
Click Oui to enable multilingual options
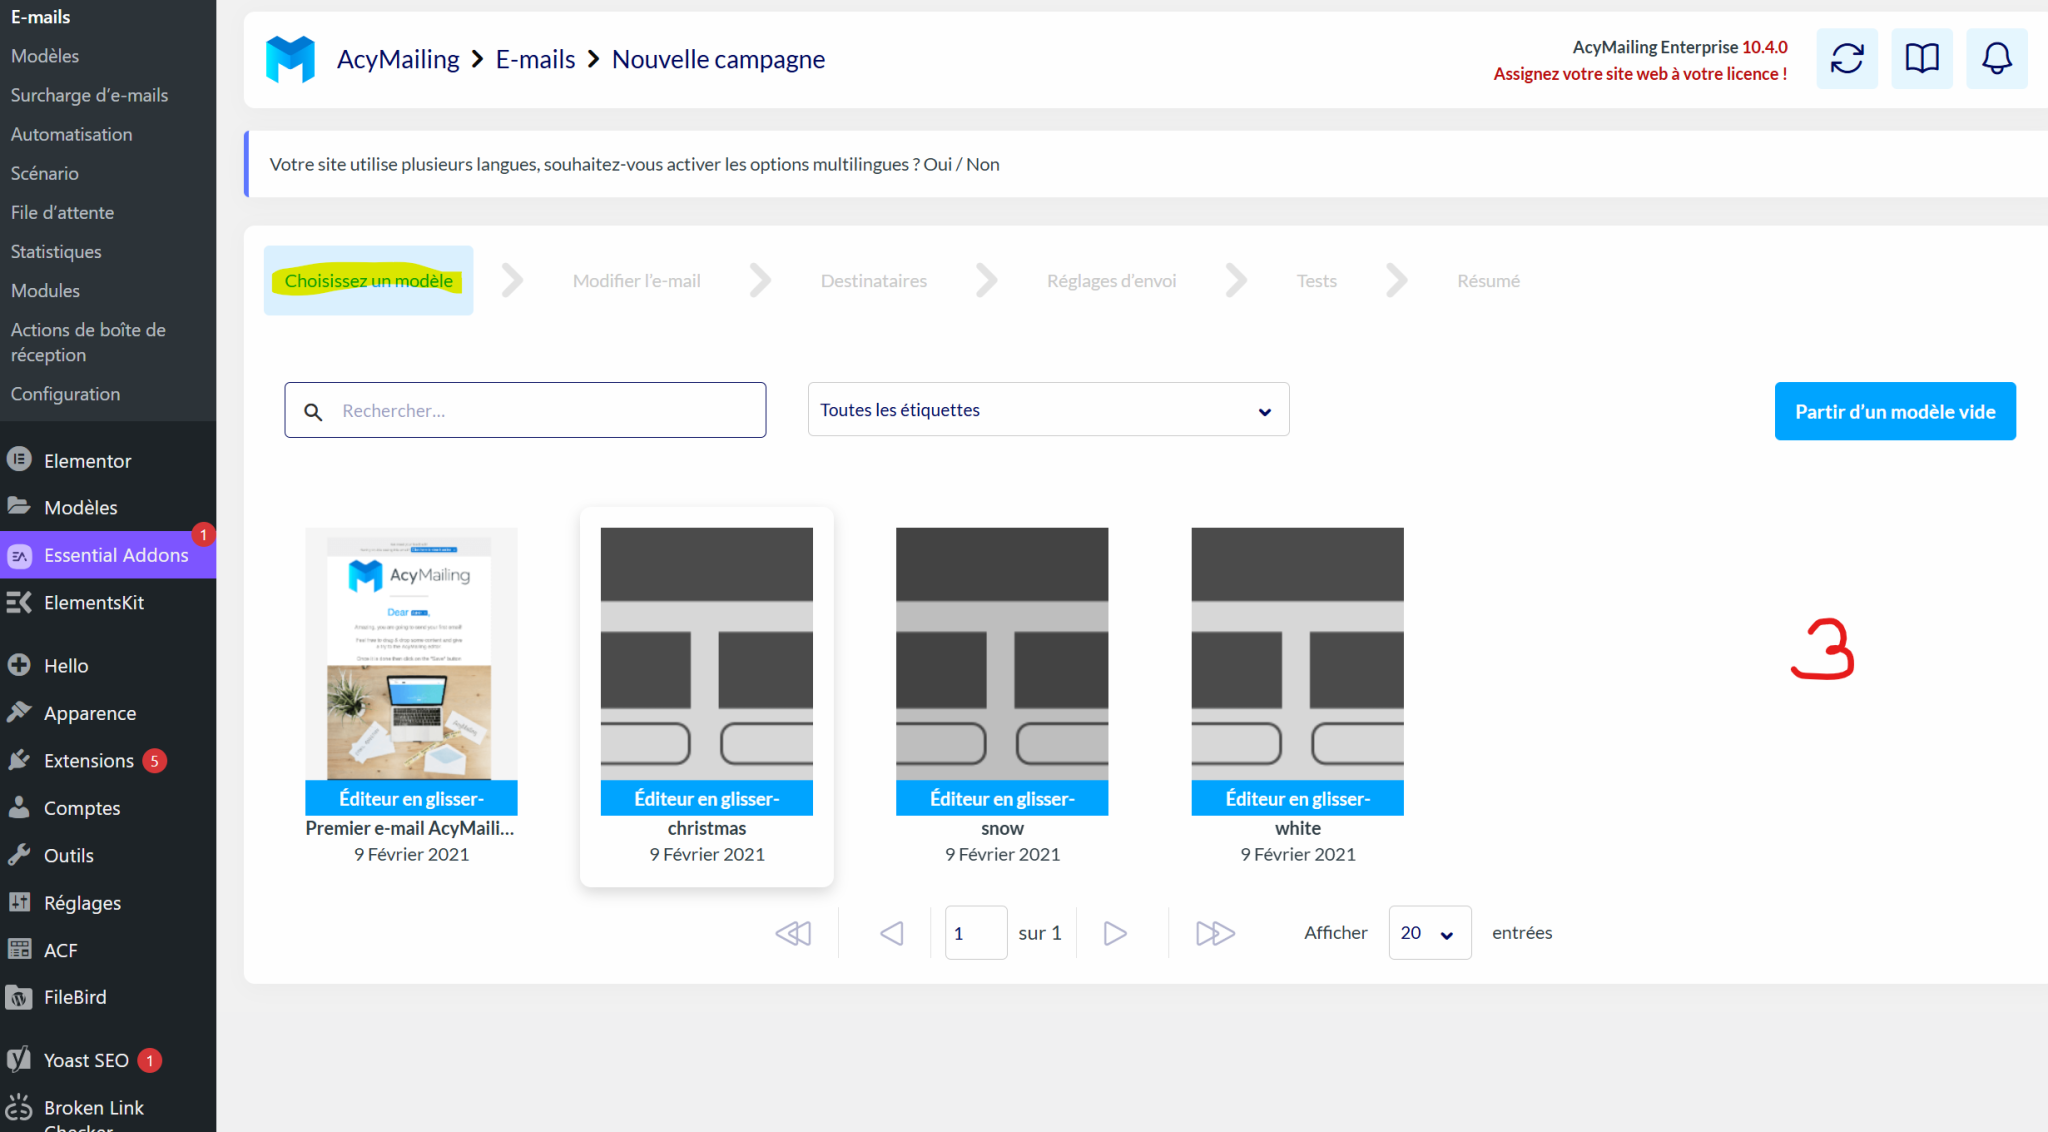click(937, 164)
